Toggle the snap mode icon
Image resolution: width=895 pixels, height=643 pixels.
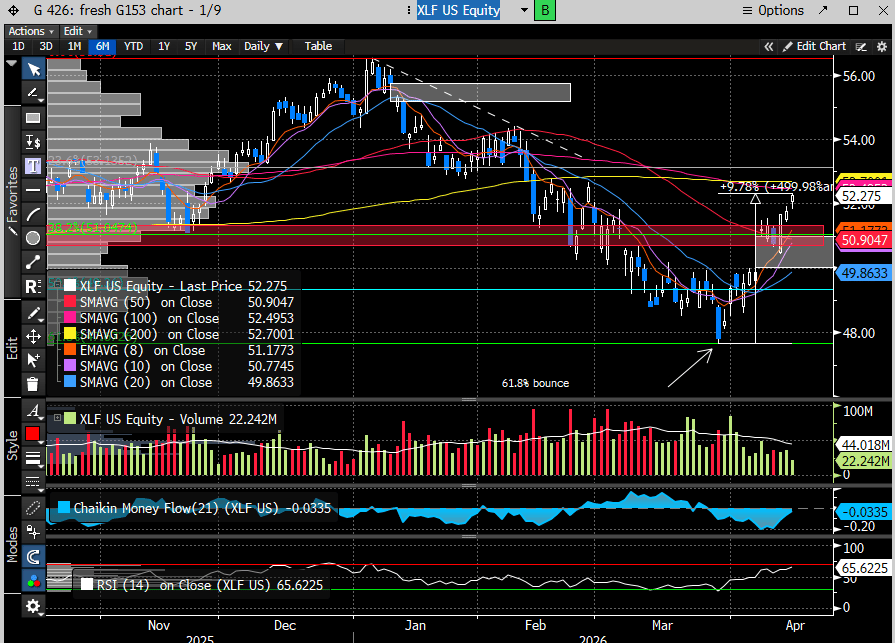[34, 532]
